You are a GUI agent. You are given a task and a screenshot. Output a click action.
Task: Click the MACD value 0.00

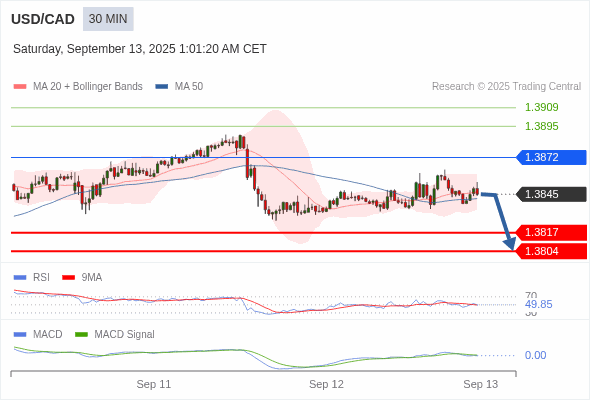pos(535,355)
